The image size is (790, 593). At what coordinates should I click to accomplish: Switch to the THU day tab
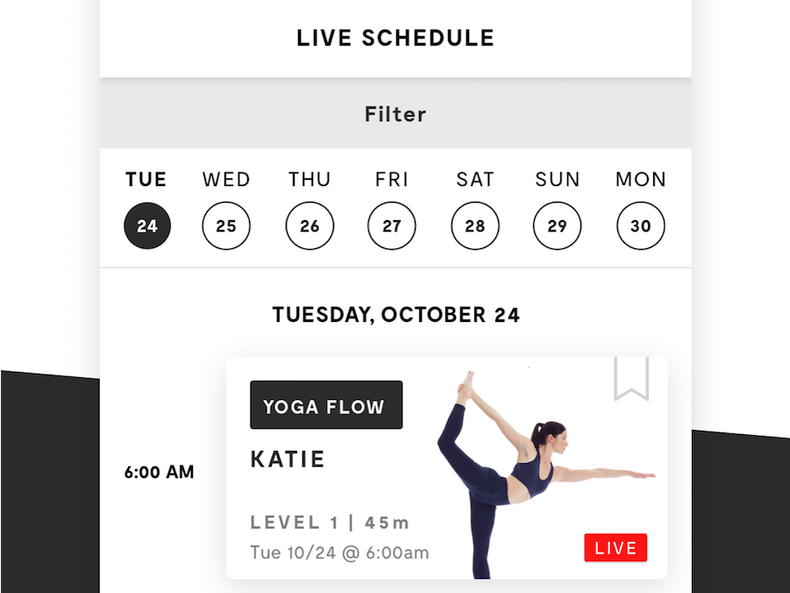pos(310,180)
